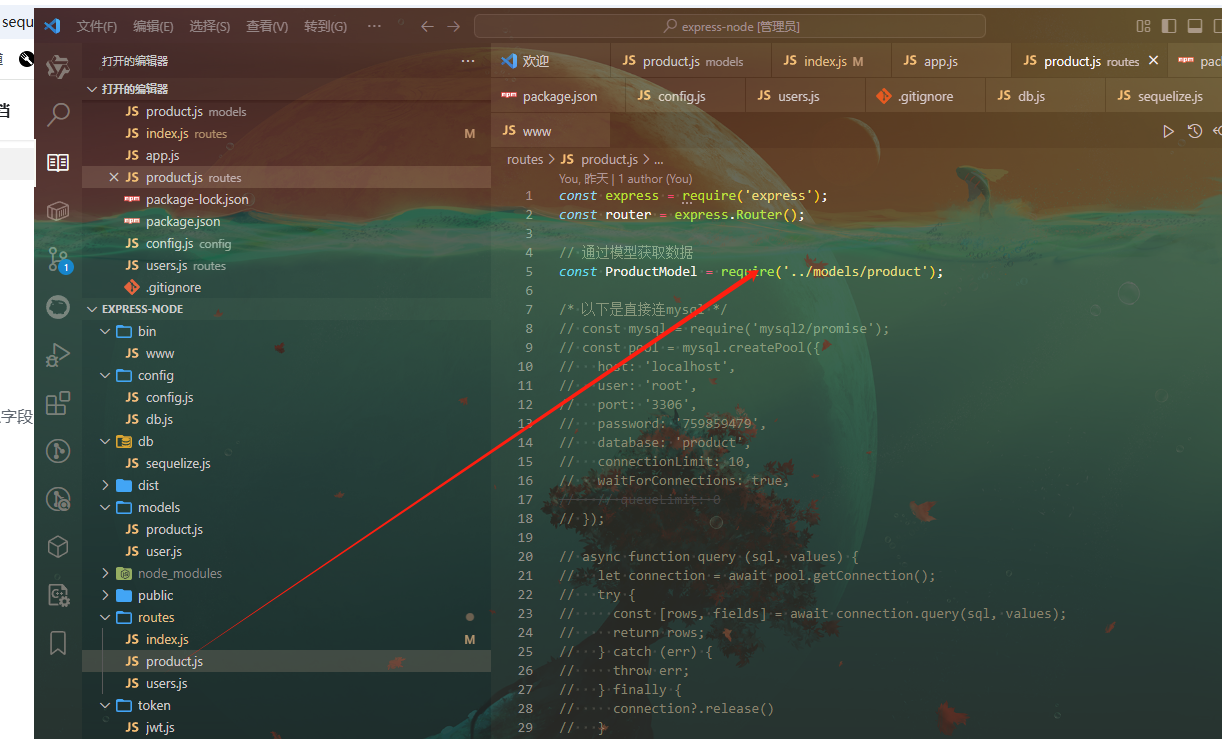
Task: Close the product.js routes editor tab
Action: 1153,61
